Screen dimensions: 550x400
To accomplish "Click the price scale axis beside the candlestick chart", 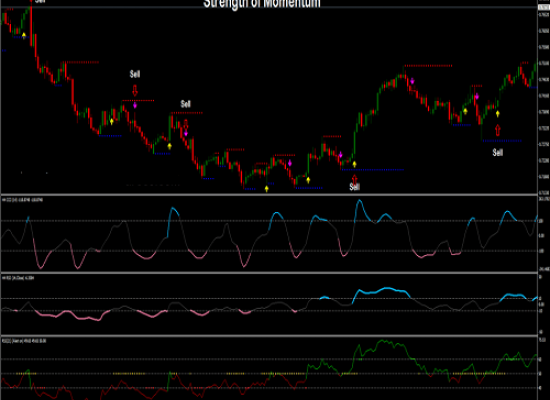I will click(x=544, y=98).
